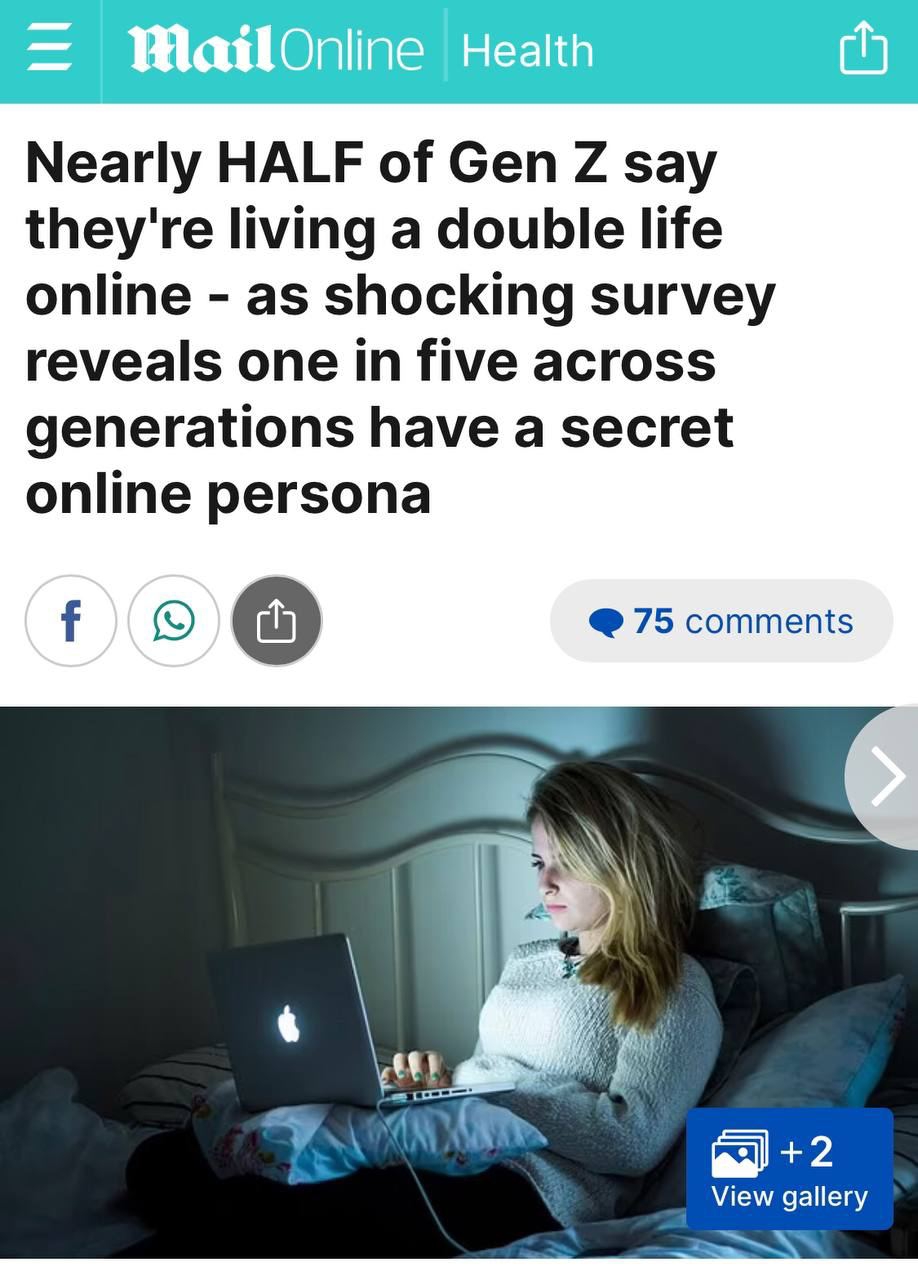Open the 75 comments section
This screenshot has width=918, height=1280.
coord(721,621)
